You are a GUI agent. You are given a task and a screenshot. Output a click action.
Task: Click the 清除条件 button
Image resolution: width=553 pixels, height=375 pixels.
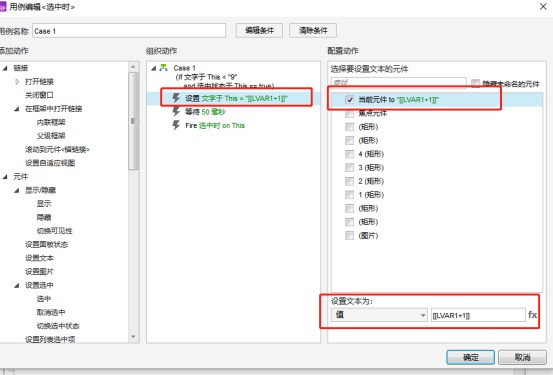(313, 30)
